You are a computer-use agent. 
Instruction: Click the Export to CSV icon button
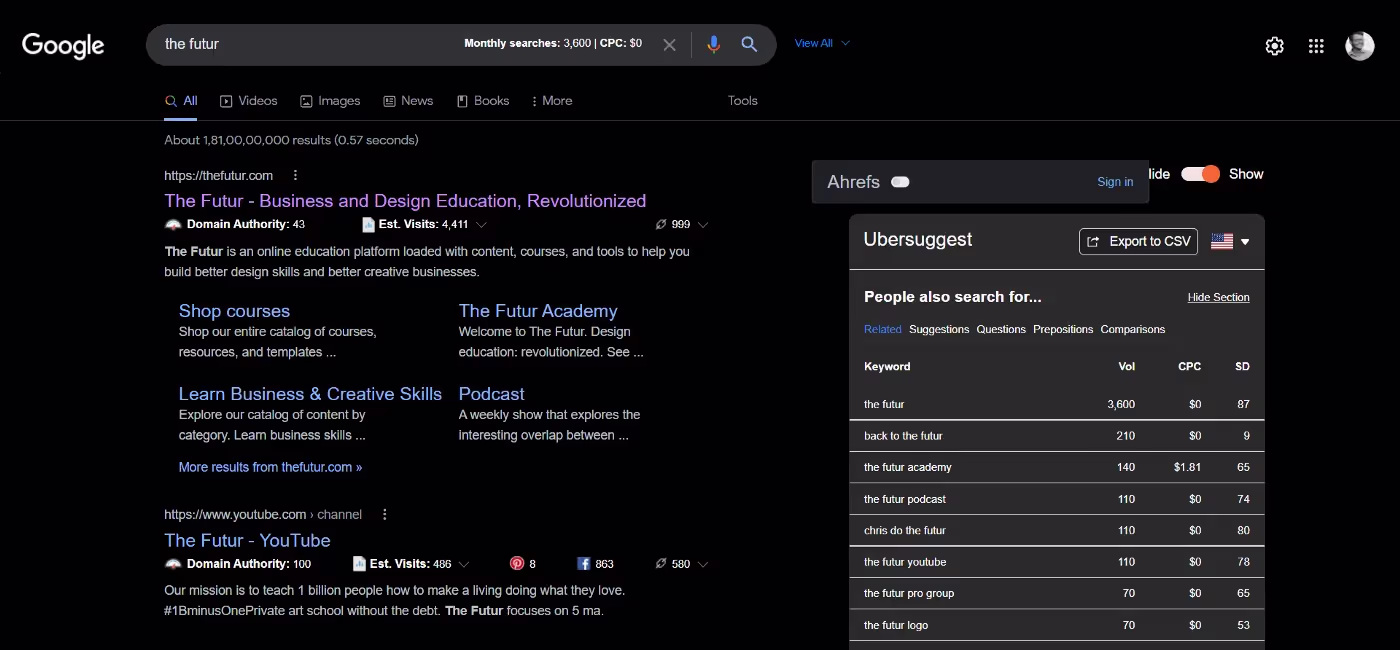[x=1138, y=241]
